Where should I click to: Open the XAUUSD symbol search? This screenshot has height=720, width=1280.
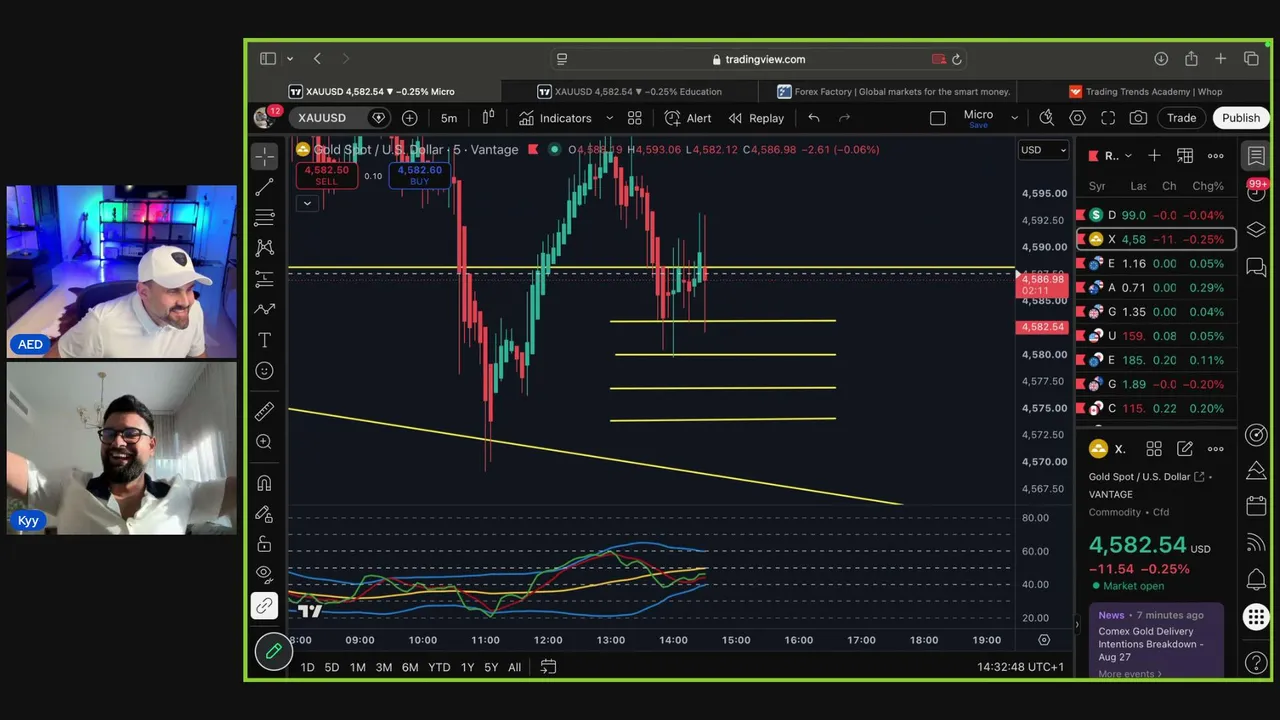[x=322, y=118]
